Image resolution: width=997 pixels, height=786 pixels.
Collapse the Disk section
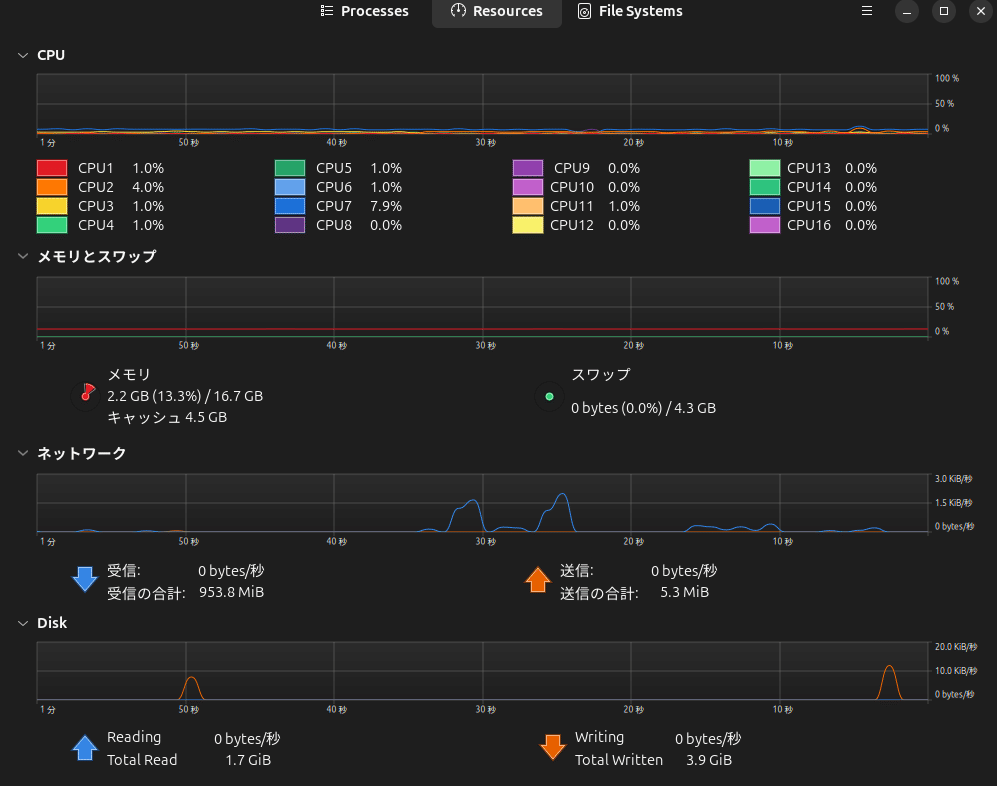click(23, 623)
